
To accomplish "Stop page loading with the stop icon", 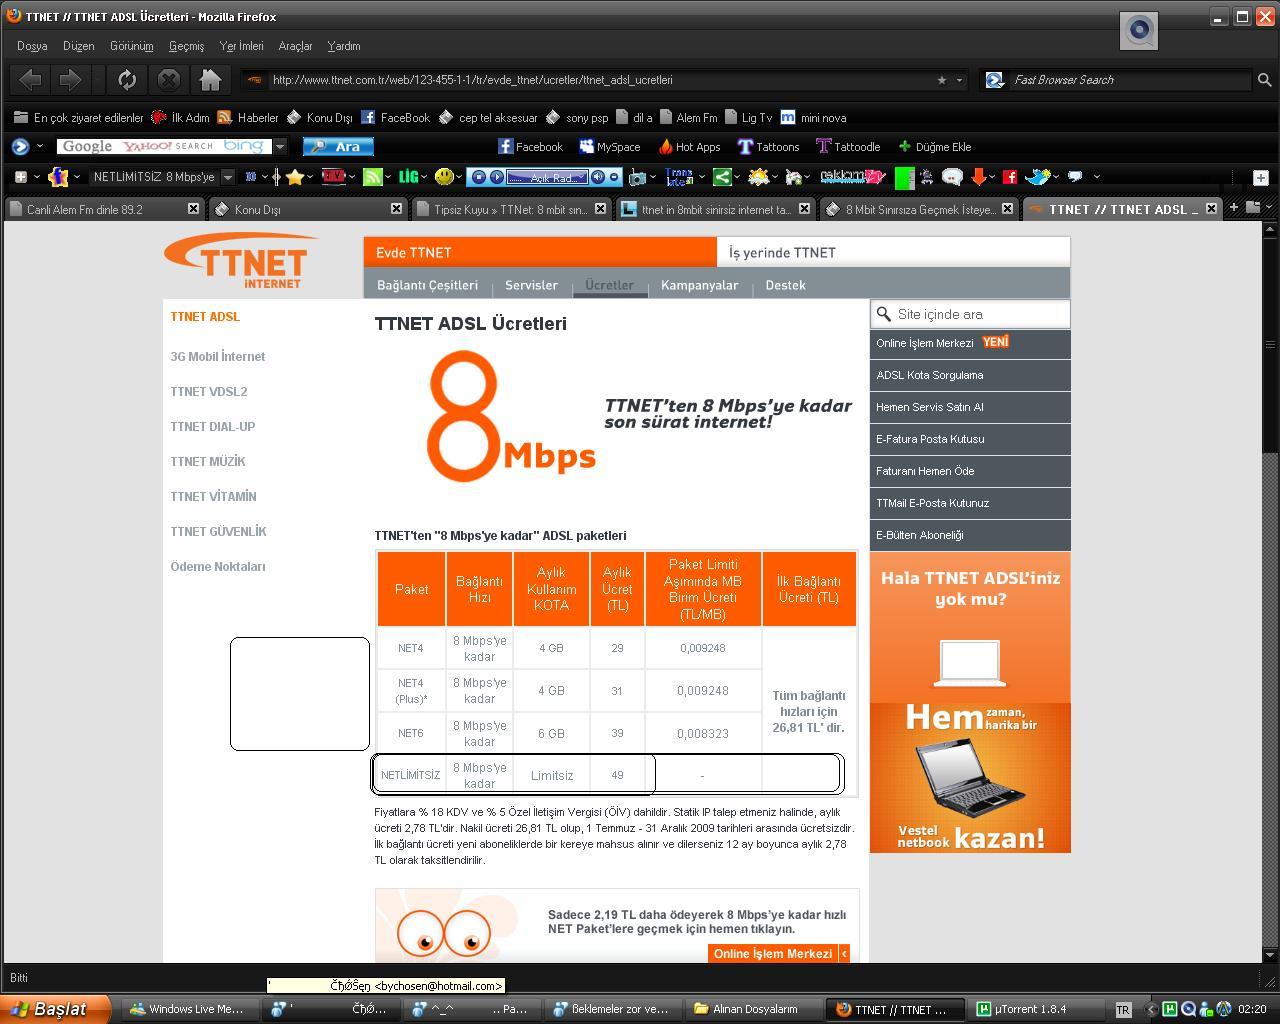I will 169,79.
